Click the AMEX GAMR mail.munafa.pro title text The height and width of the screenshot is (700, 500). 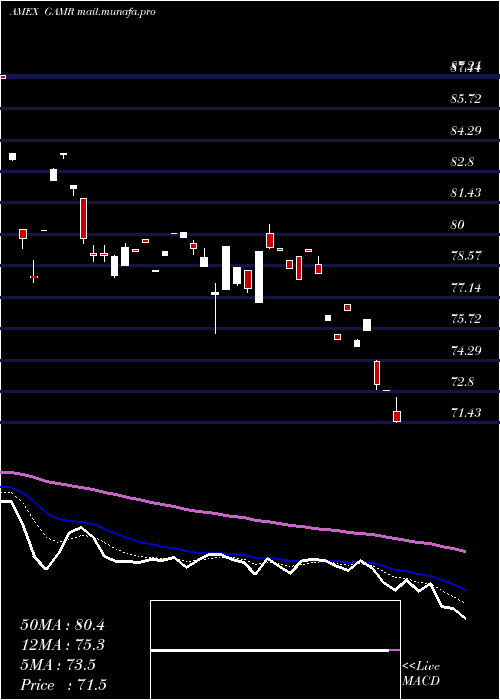pos(83,12)
